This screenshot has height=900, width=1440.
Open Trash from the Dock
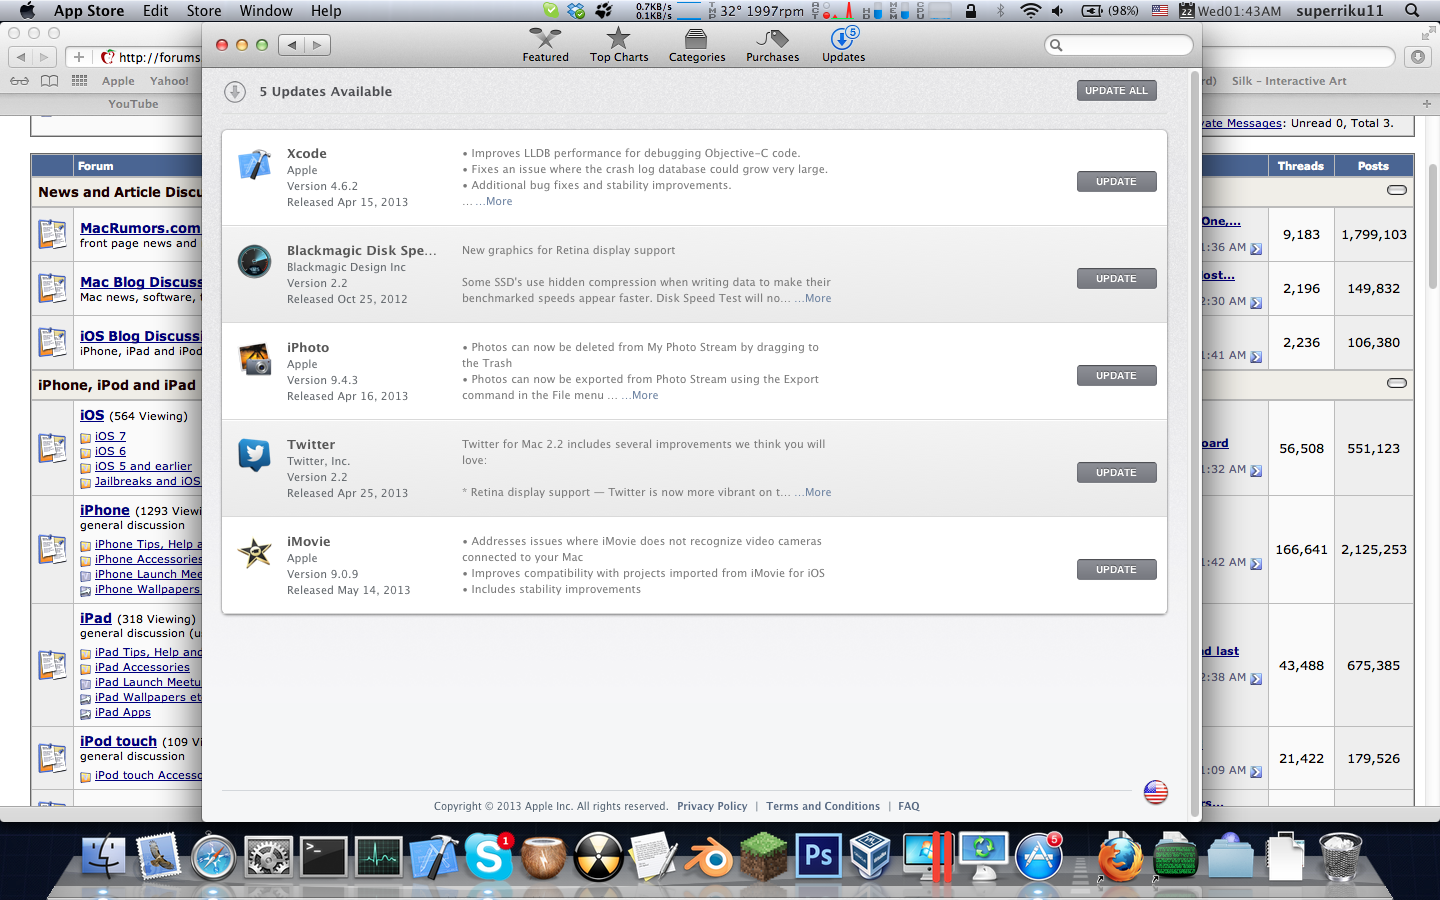[1340, 857]
